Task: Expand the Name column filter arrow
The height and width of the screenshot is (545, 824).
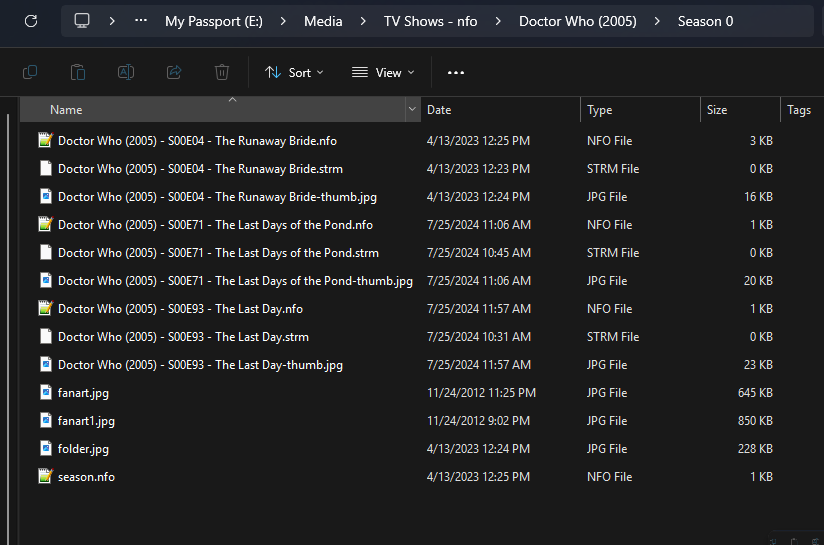Action: coord(412,110)
